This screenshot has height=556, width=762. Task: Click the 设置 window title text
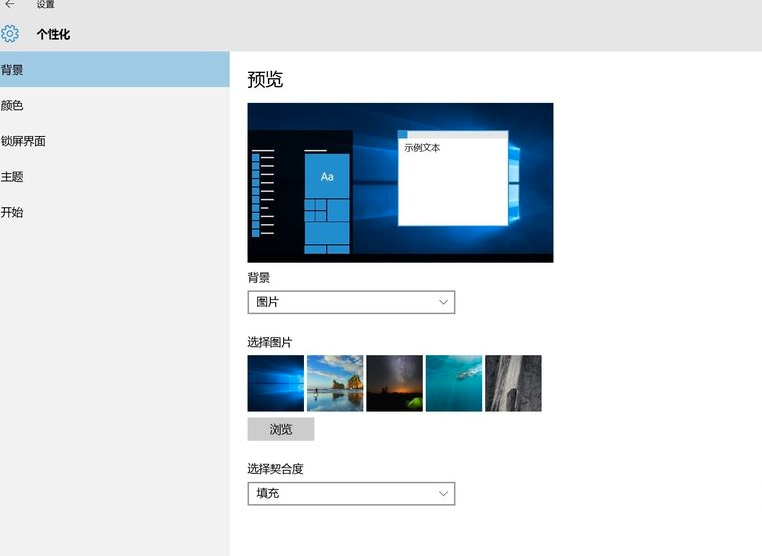pyautogui.click(x=46, y=5)
